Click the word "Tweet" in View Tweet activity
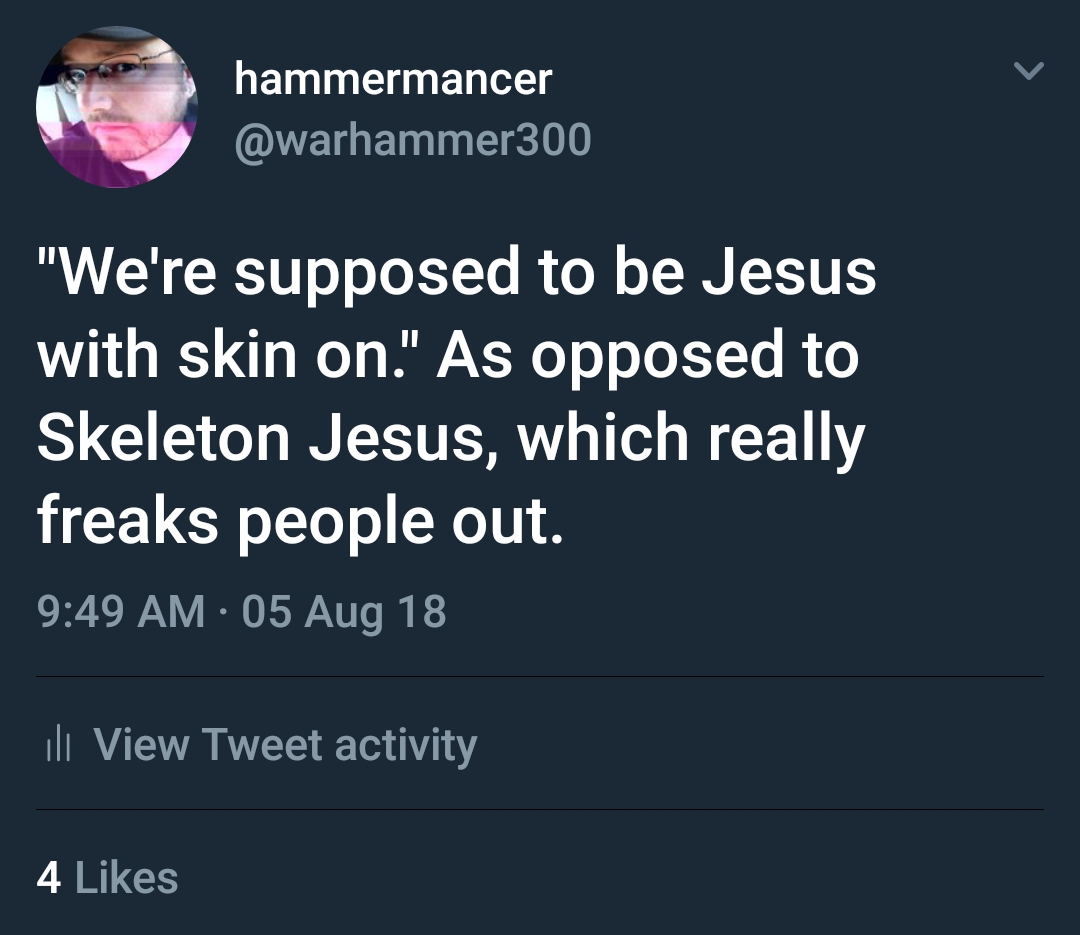 click(x=262, y=745)
